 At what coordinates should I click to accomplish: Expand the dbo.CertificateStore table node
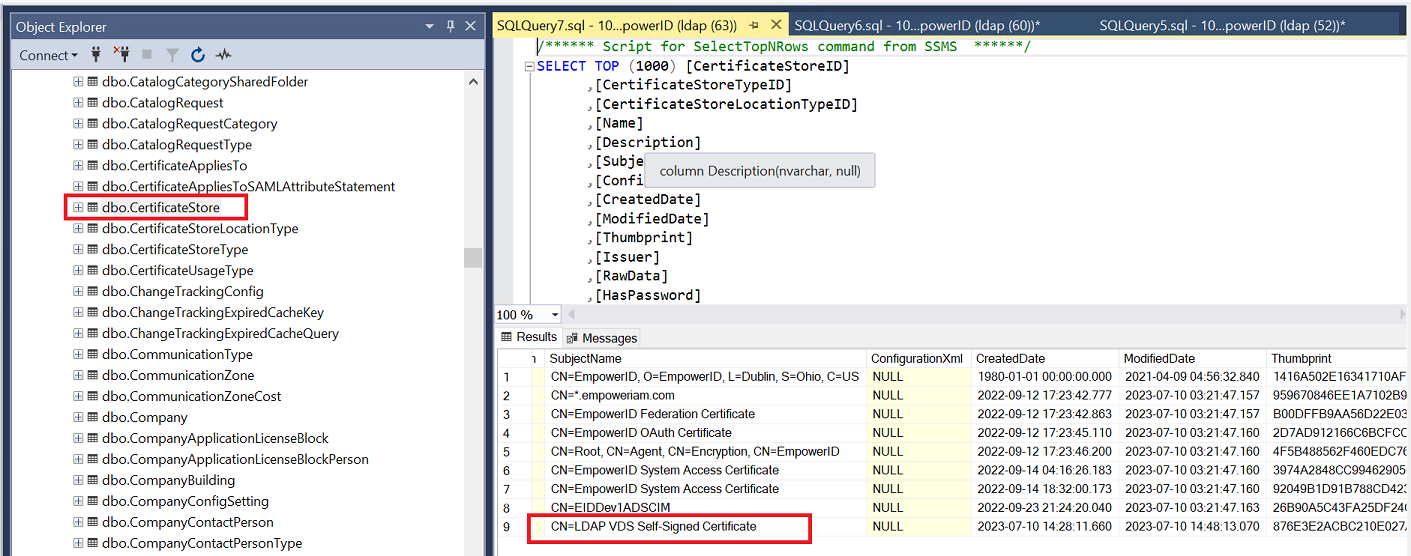pyautogui.click(x=78, y=207)
